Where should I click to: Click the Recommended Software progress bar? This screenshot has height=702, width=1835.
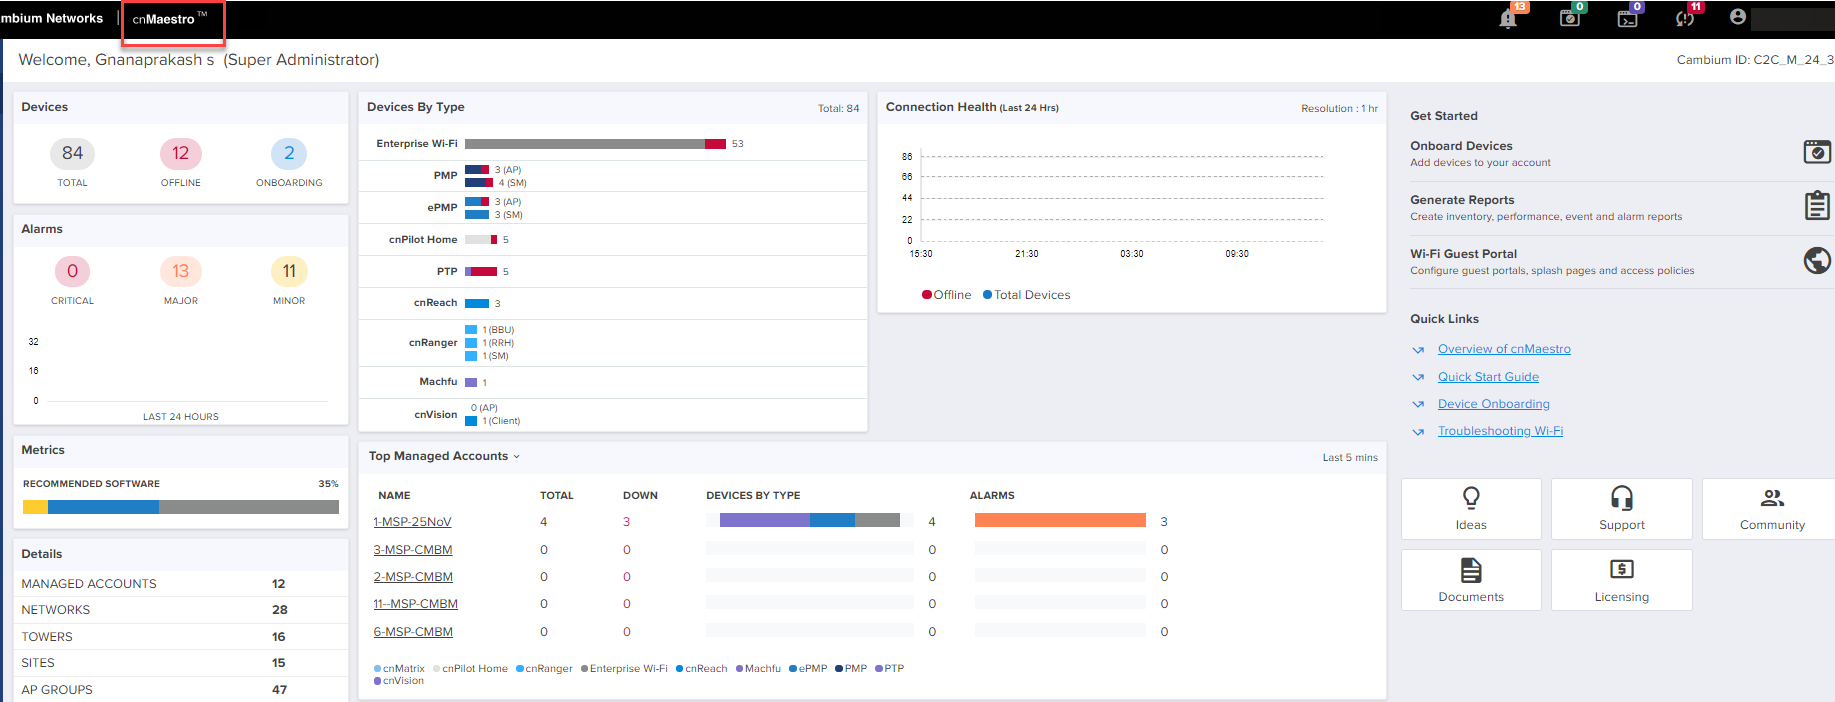pos(181,507)
